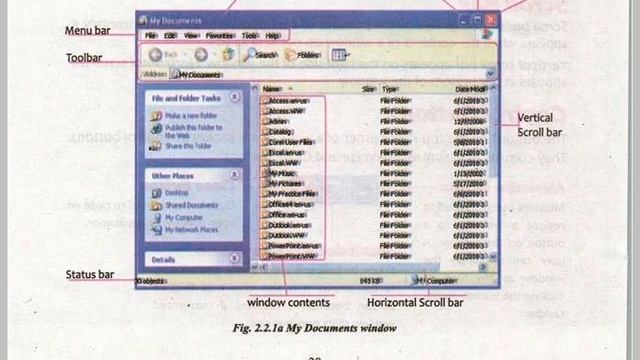Select the PowerPoint.en-us folder name
Image resolution: width=640 pixels, height=360 pixels.
point(294,246)
